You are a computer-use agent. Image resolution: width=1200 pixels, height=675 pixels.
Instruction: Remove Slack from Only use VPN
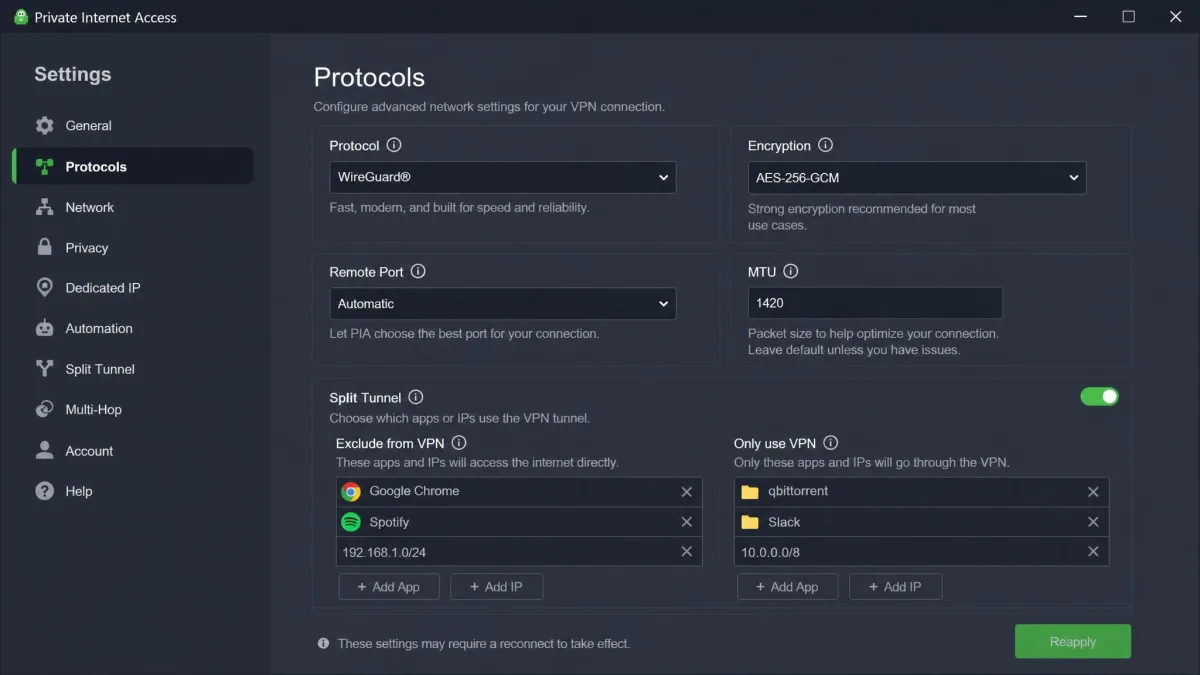1093,522
